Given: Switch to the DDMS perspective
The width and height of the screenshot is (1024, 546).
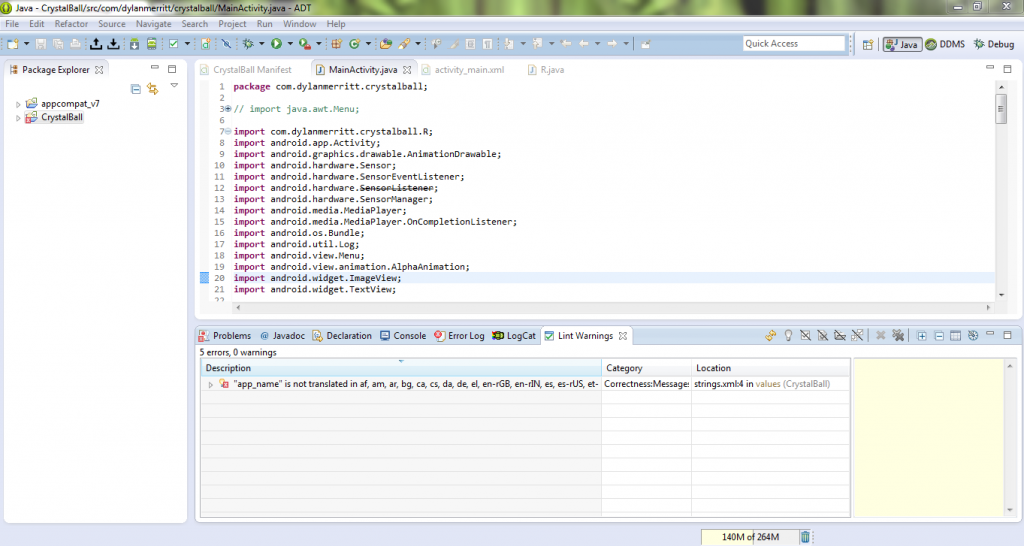Looking at the screenshot, I should click(x=944, y=44).
